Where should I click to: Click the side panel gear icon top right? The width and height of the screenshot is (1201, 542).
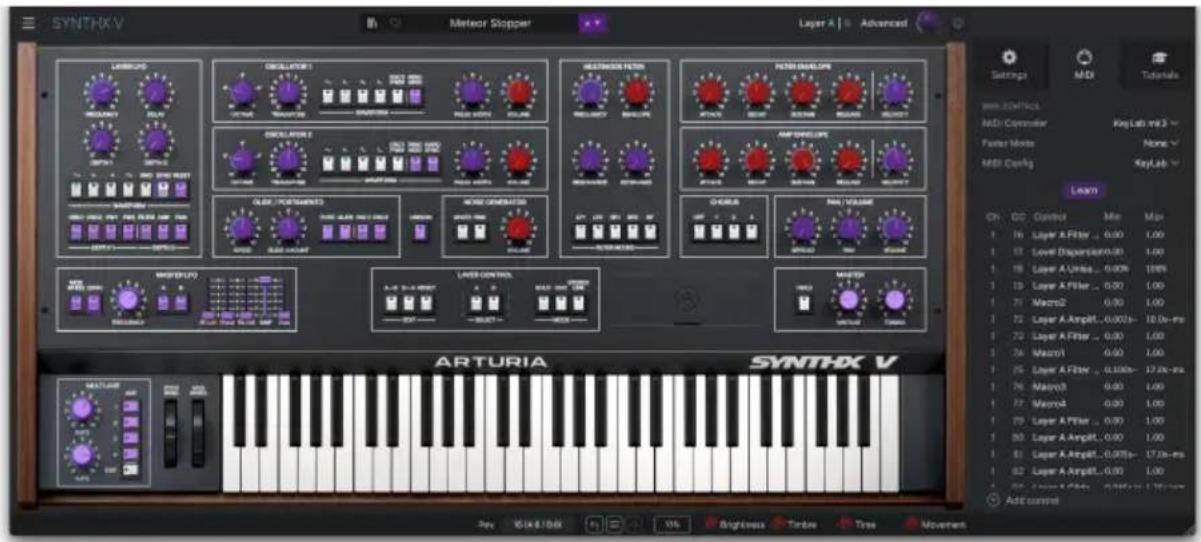click(959, 22)
